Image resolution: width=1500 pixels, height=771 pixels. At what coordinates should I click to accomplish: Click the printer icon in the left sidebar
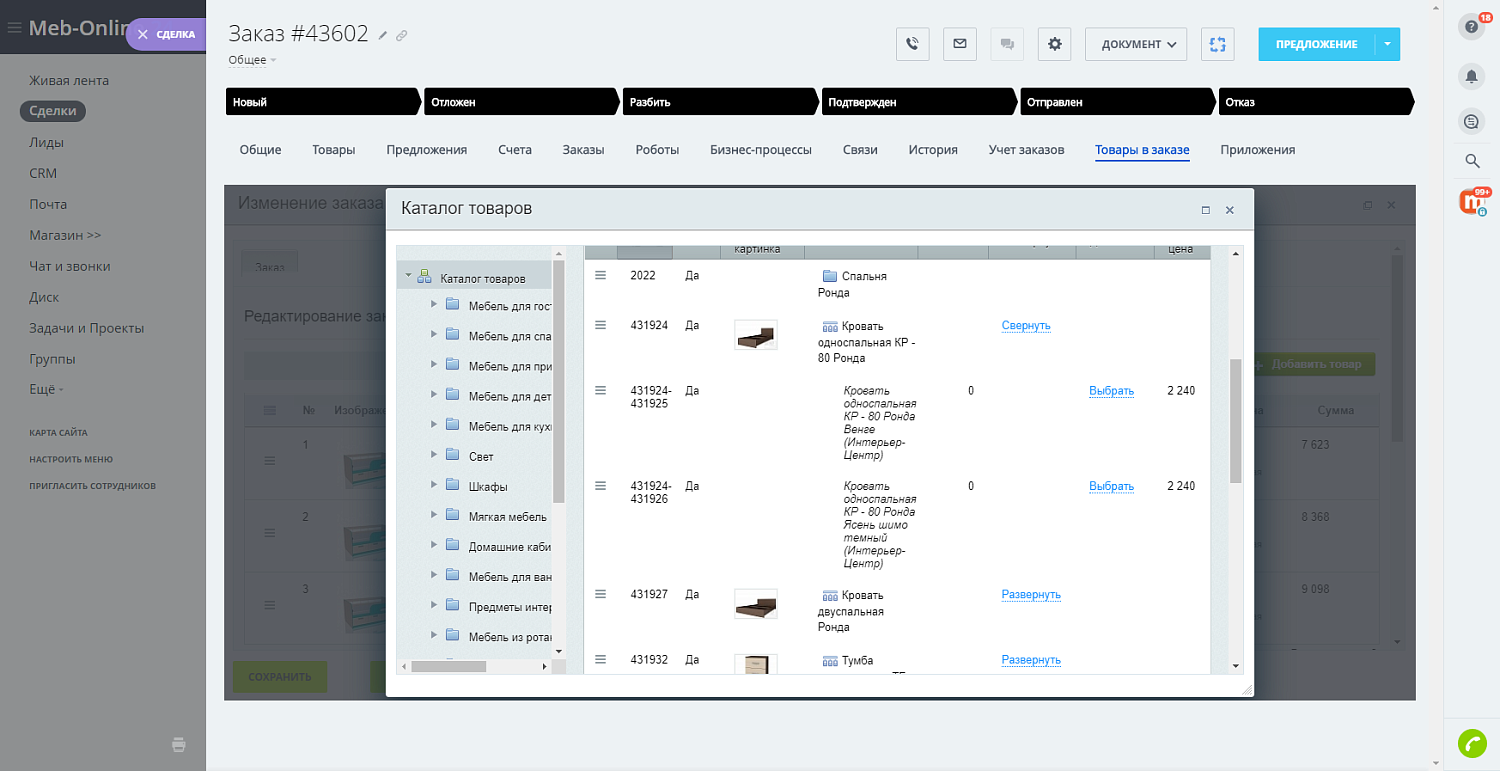(178, 744)
